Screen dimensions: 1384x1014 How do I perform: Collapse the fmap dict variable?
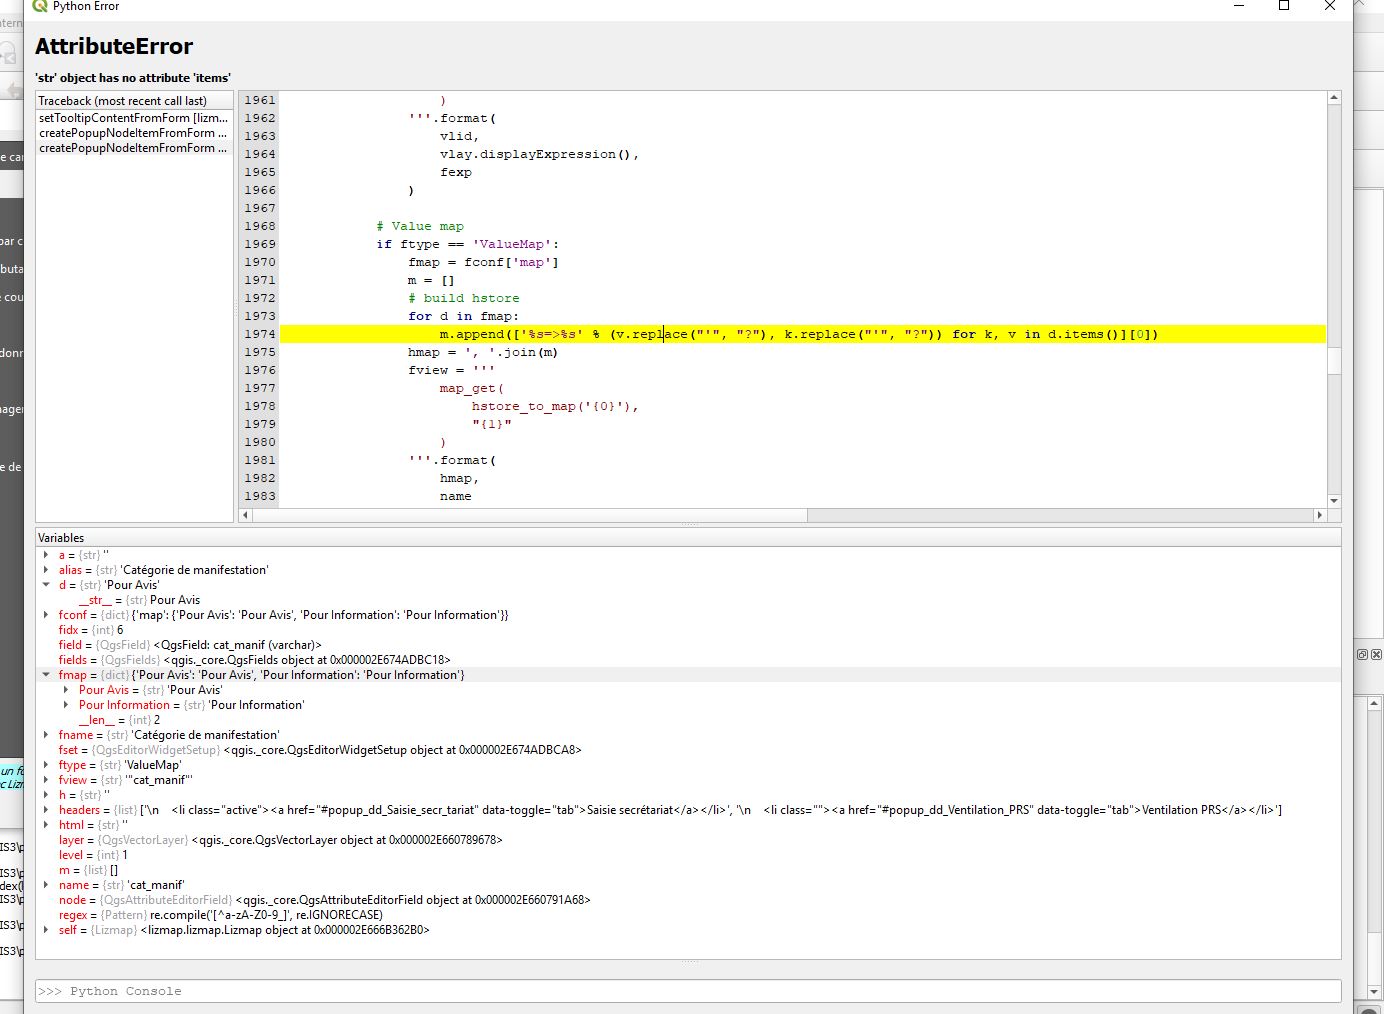46,675
